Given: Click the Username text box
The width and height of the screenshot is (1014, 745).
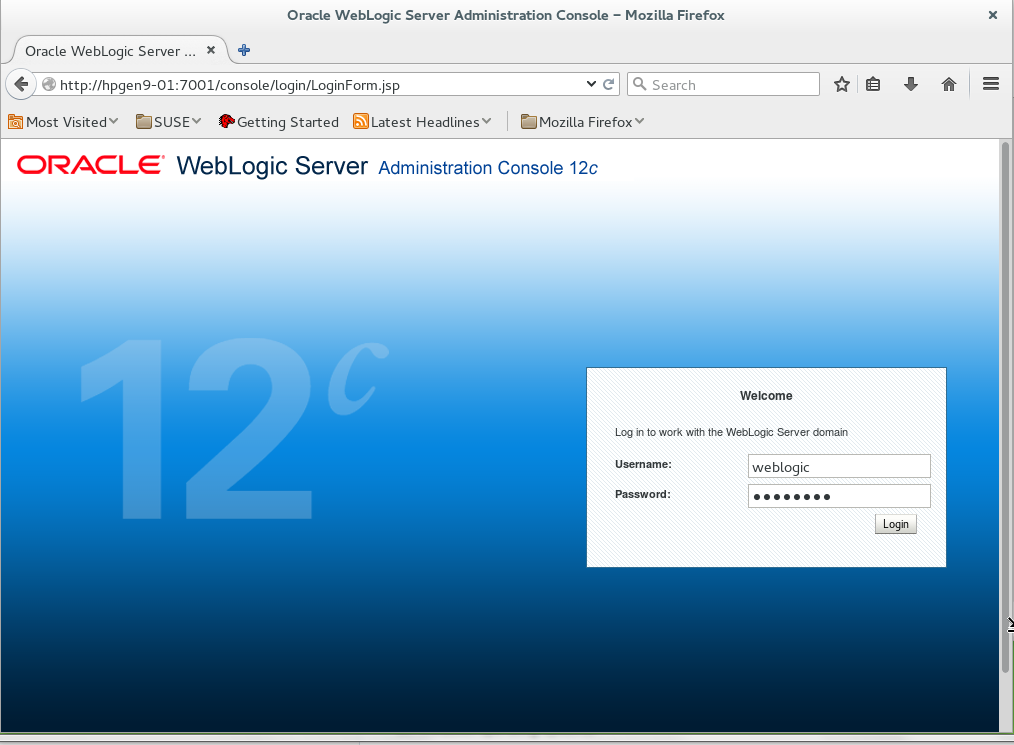Looking at the screenshot, I should coord(838,465).
